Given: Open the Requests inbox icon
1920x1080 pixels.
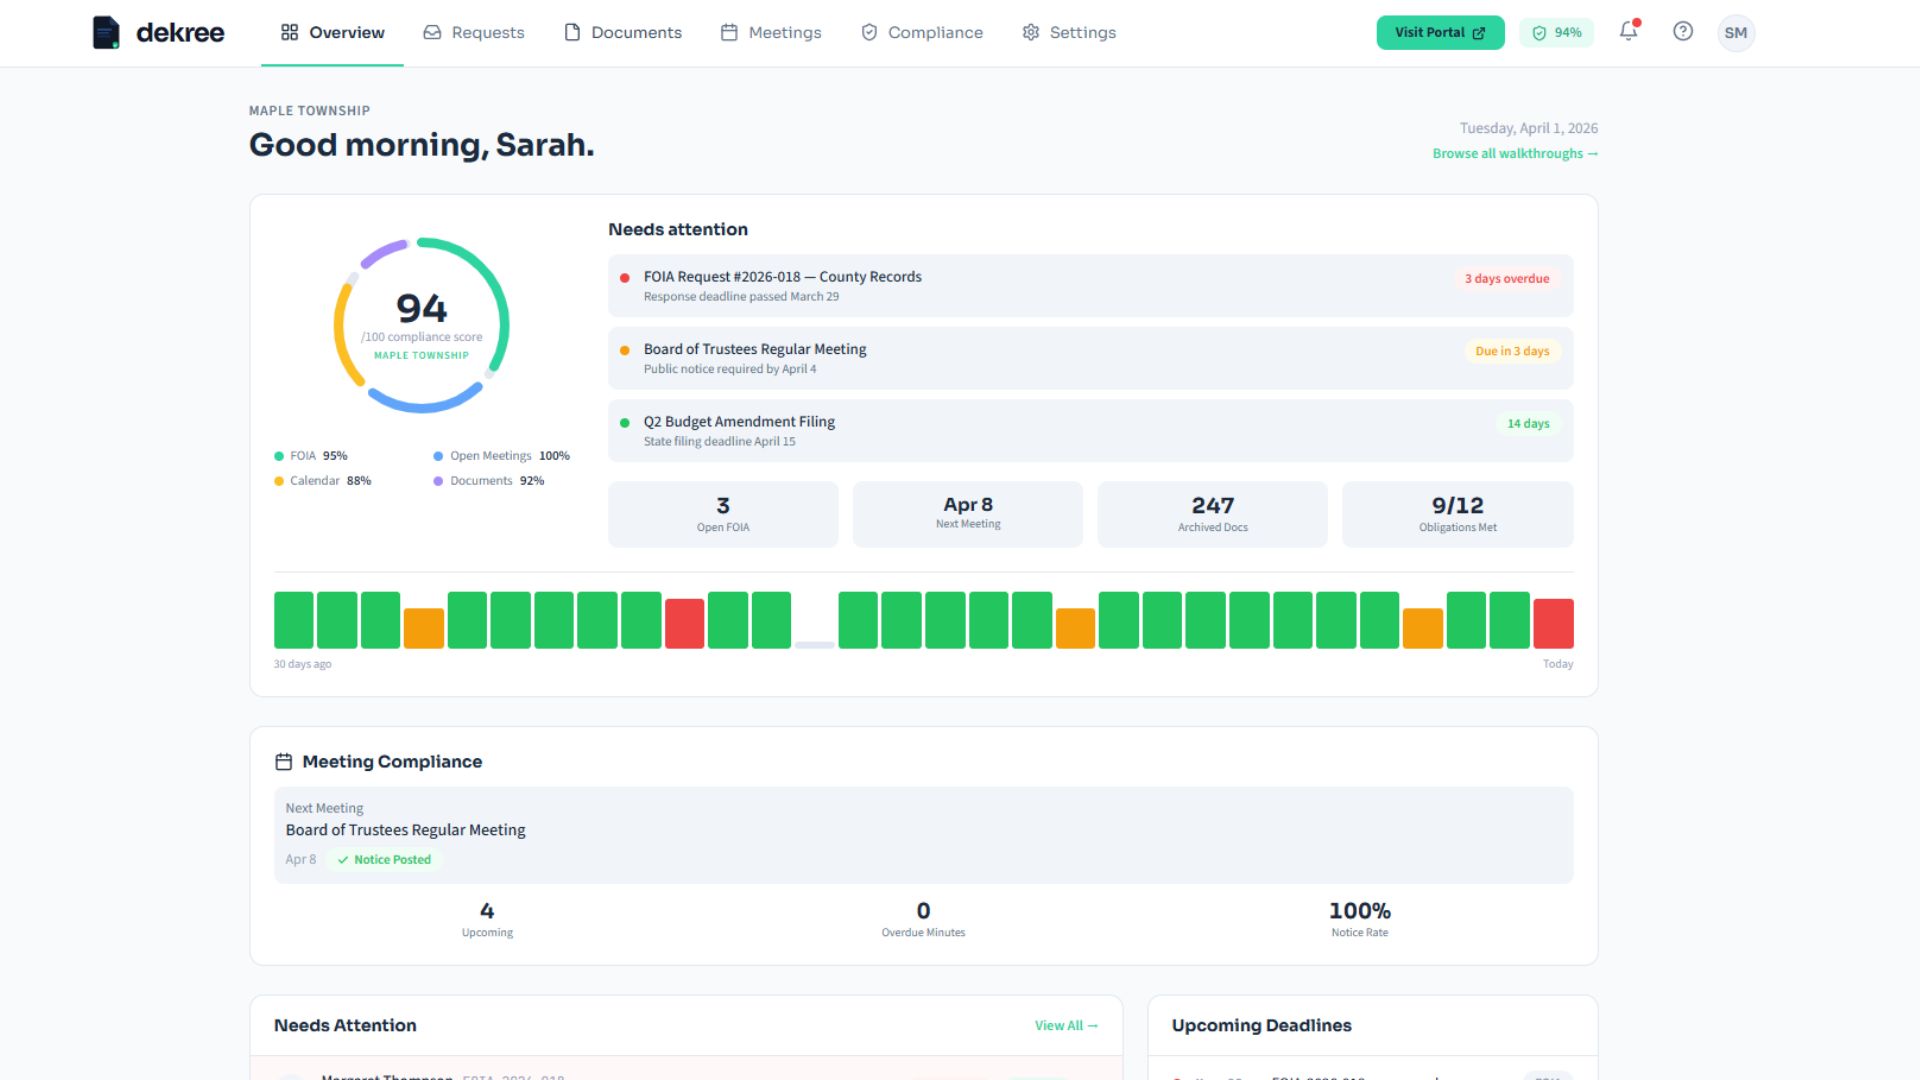Looking at the screenshot, I should pyautogui.click(x=432, y=32).
